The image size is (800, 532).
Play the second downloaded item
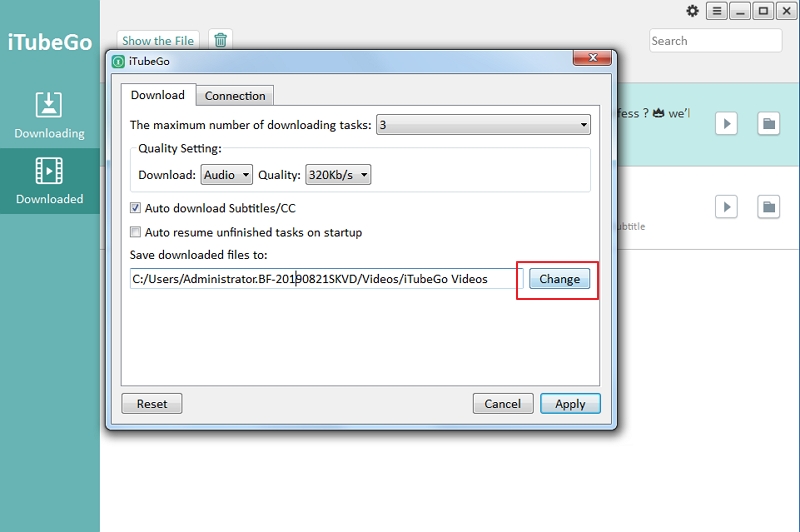tap(726, 207)
